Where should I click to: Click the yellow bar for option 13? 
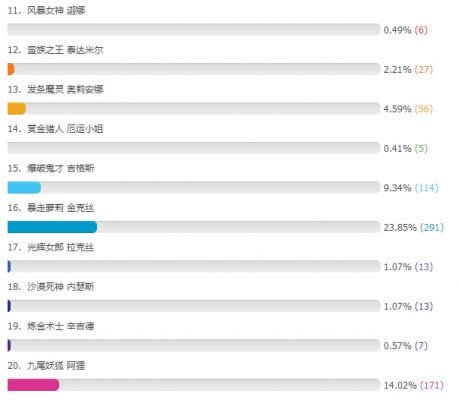coord(17,109)
